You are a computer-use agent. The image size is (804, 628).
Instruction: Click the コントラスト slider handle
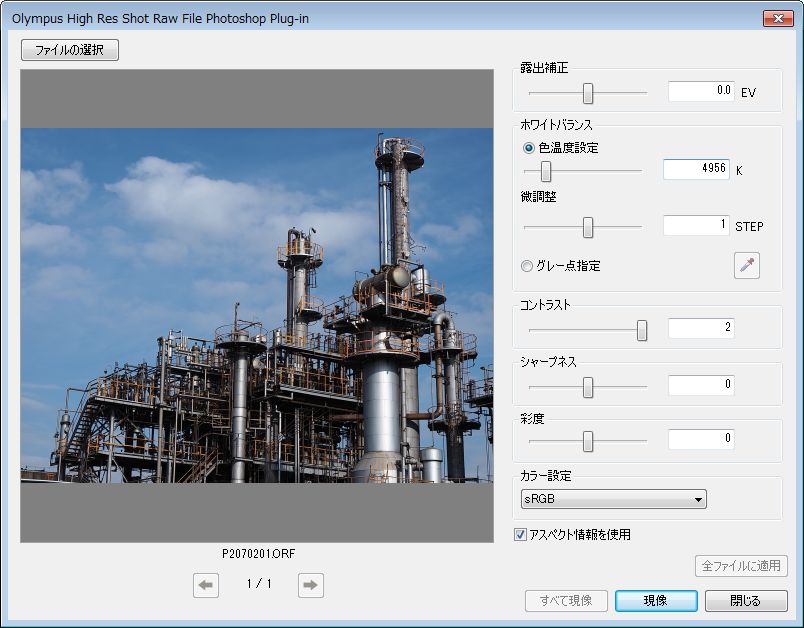[x=642, y=330]
